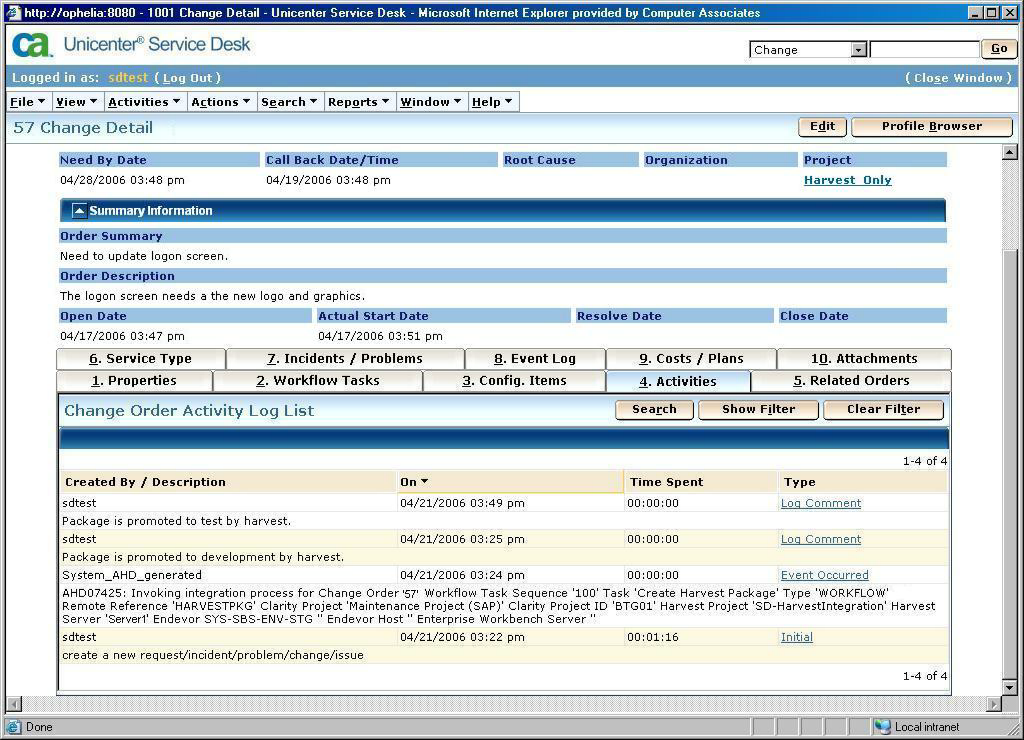
Task: Click the Show Filter button
Action: [x=758, y=409]
